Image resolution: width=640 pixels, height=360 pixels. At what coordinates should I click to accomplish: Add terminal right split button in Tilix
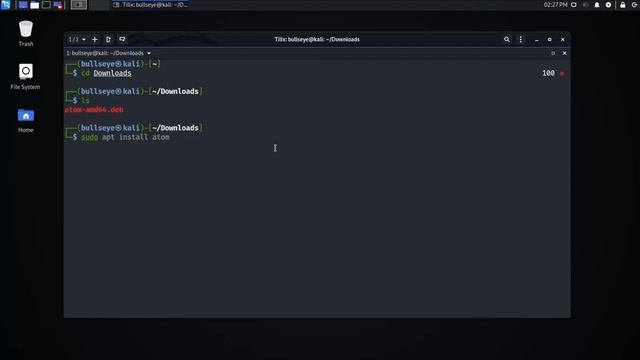(x=108, y=40)
